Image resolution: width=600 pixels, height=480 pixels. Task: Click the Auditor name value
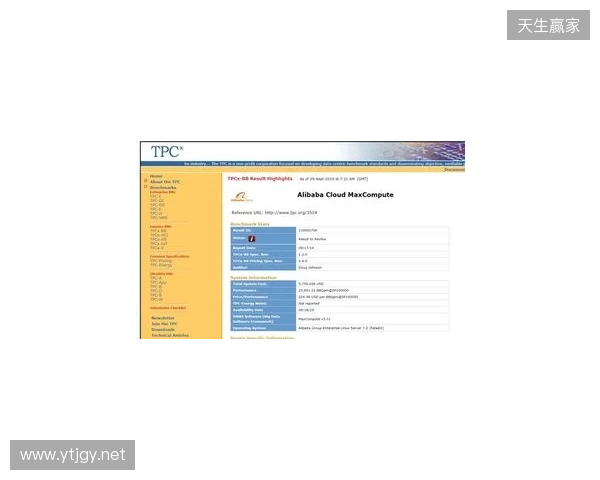pyautogui.click(x=310, y=268)
